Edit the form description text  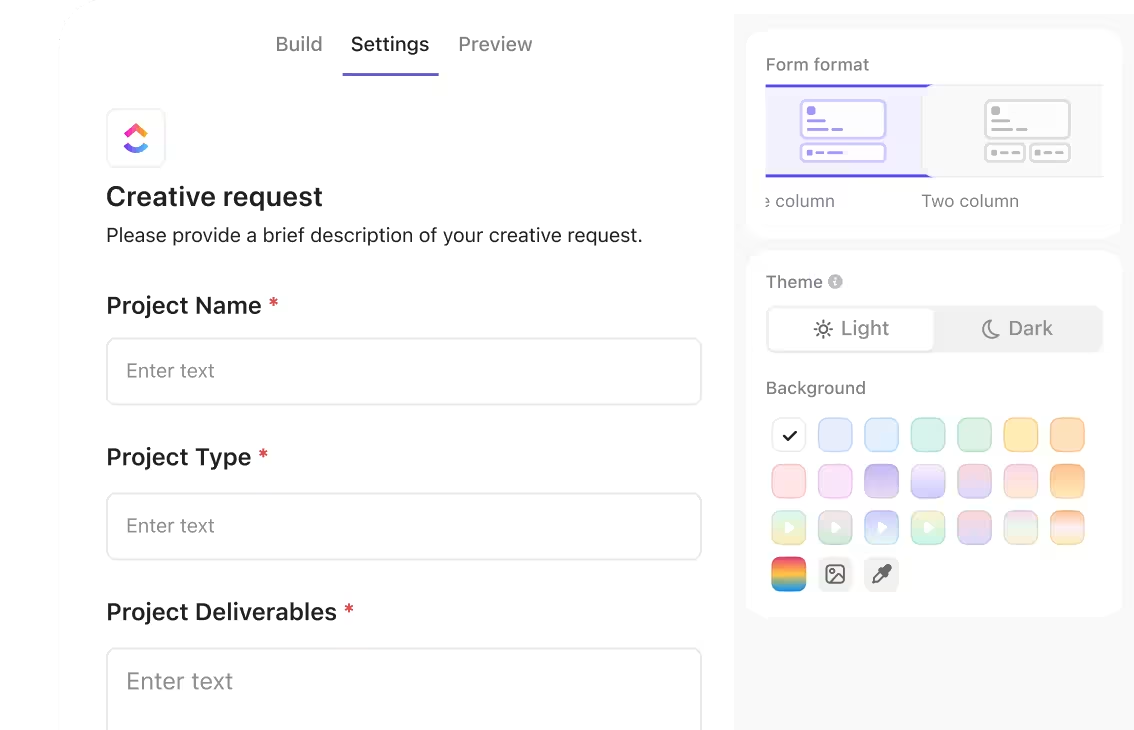click(374, 236)
